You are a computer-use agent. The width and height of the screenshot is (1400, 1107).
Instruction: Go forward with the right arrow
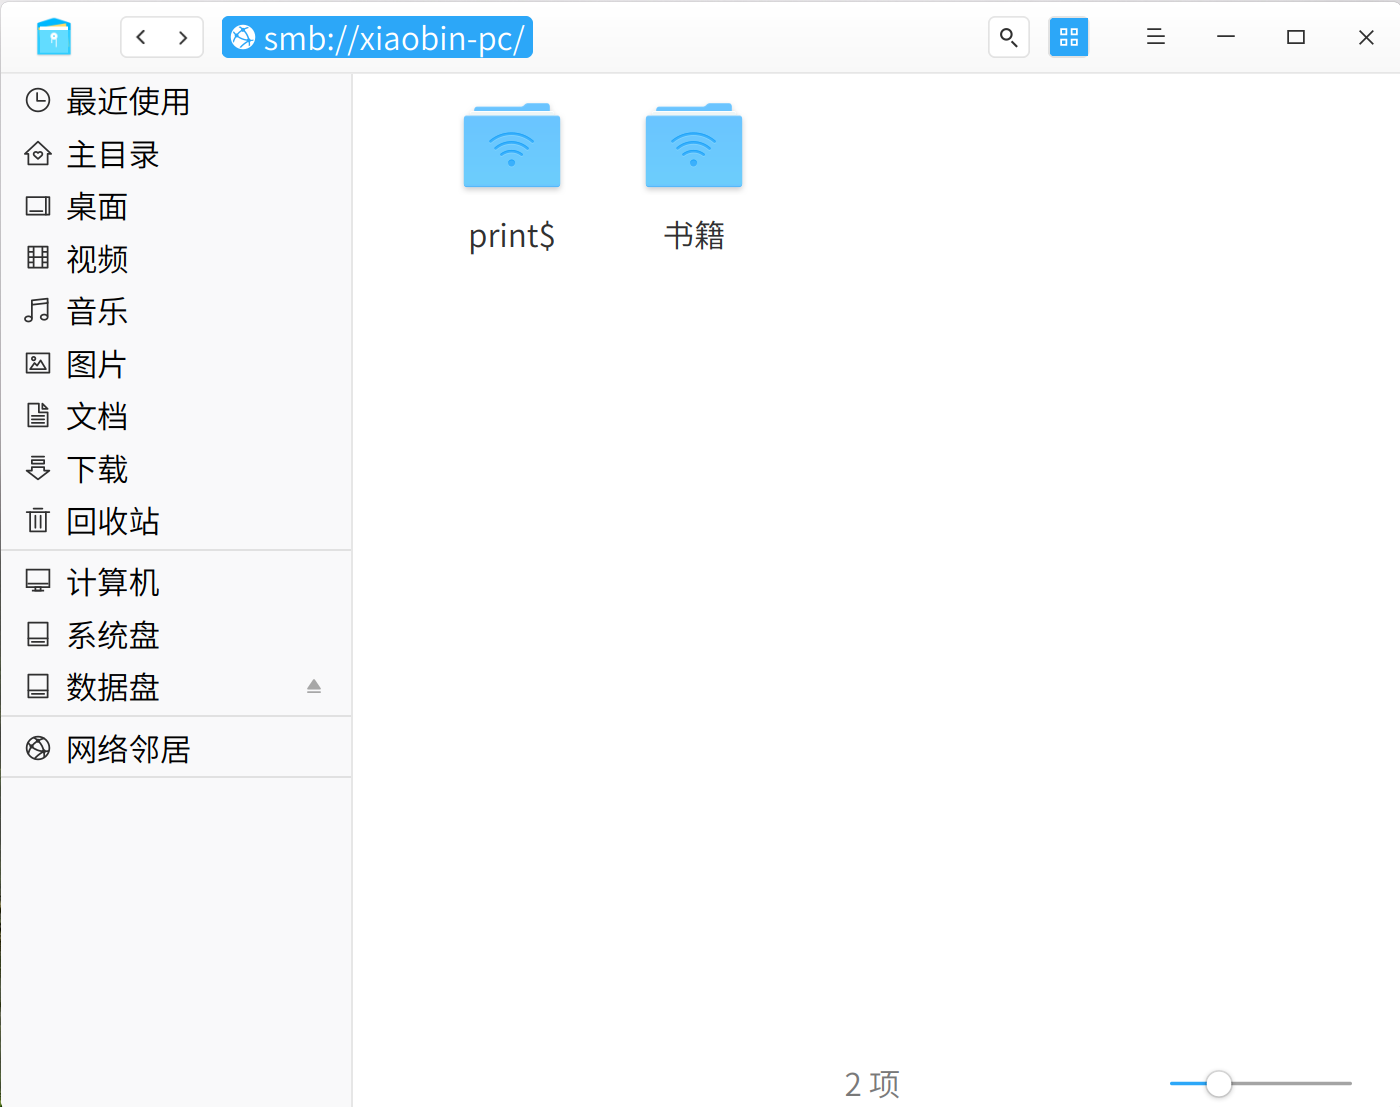tap(183, 38)
